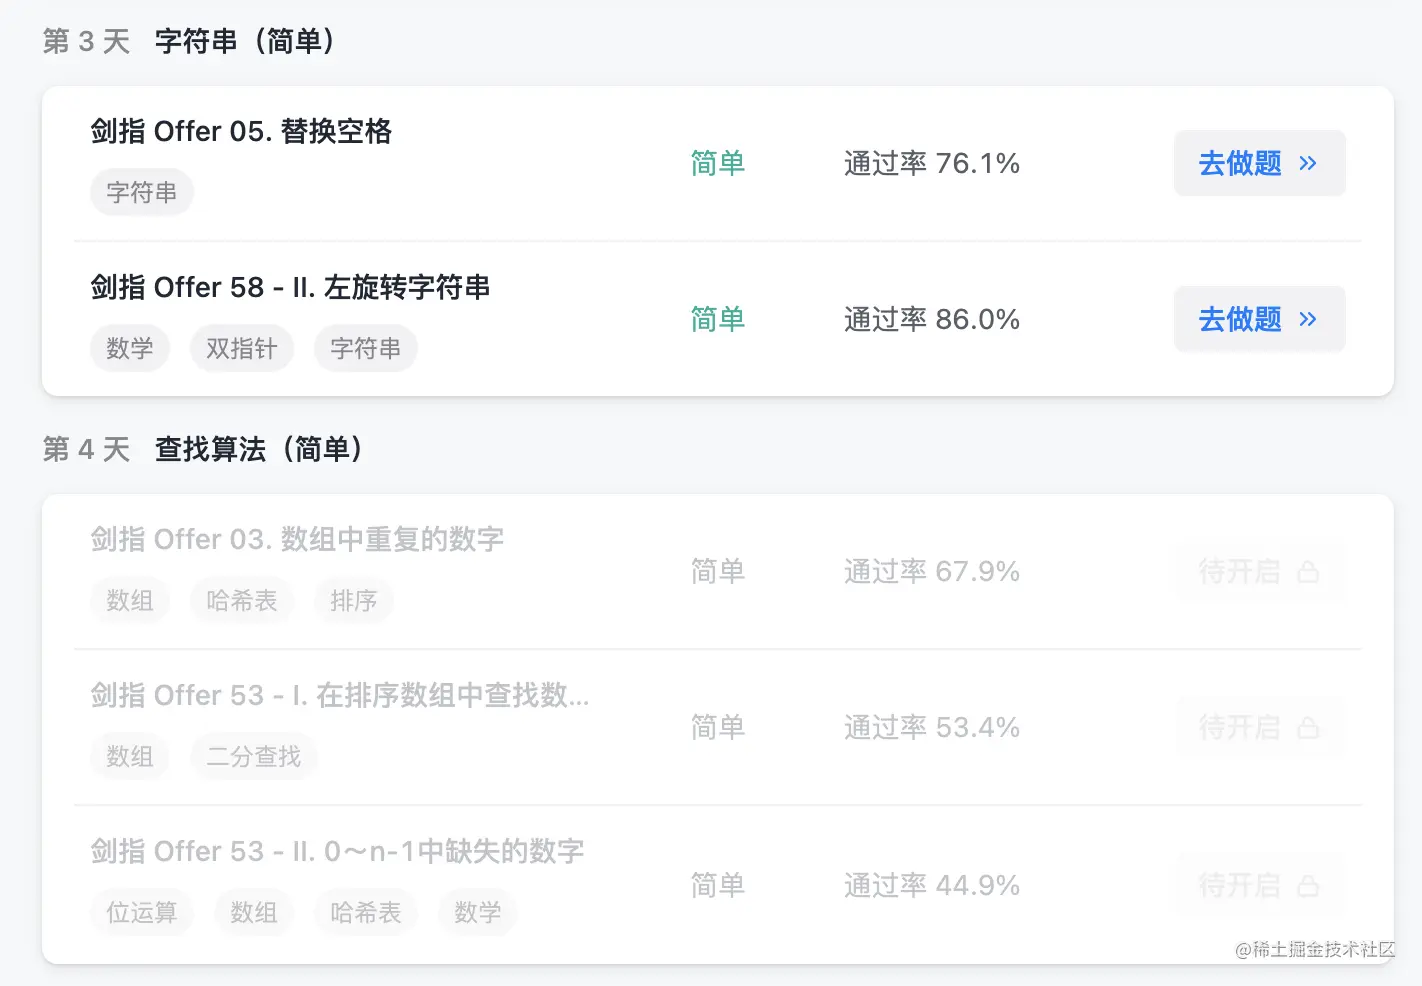Click lock icon for Offer 53 - I problem
This screenshot has width=1422, height=986.
coord(1308,728)
